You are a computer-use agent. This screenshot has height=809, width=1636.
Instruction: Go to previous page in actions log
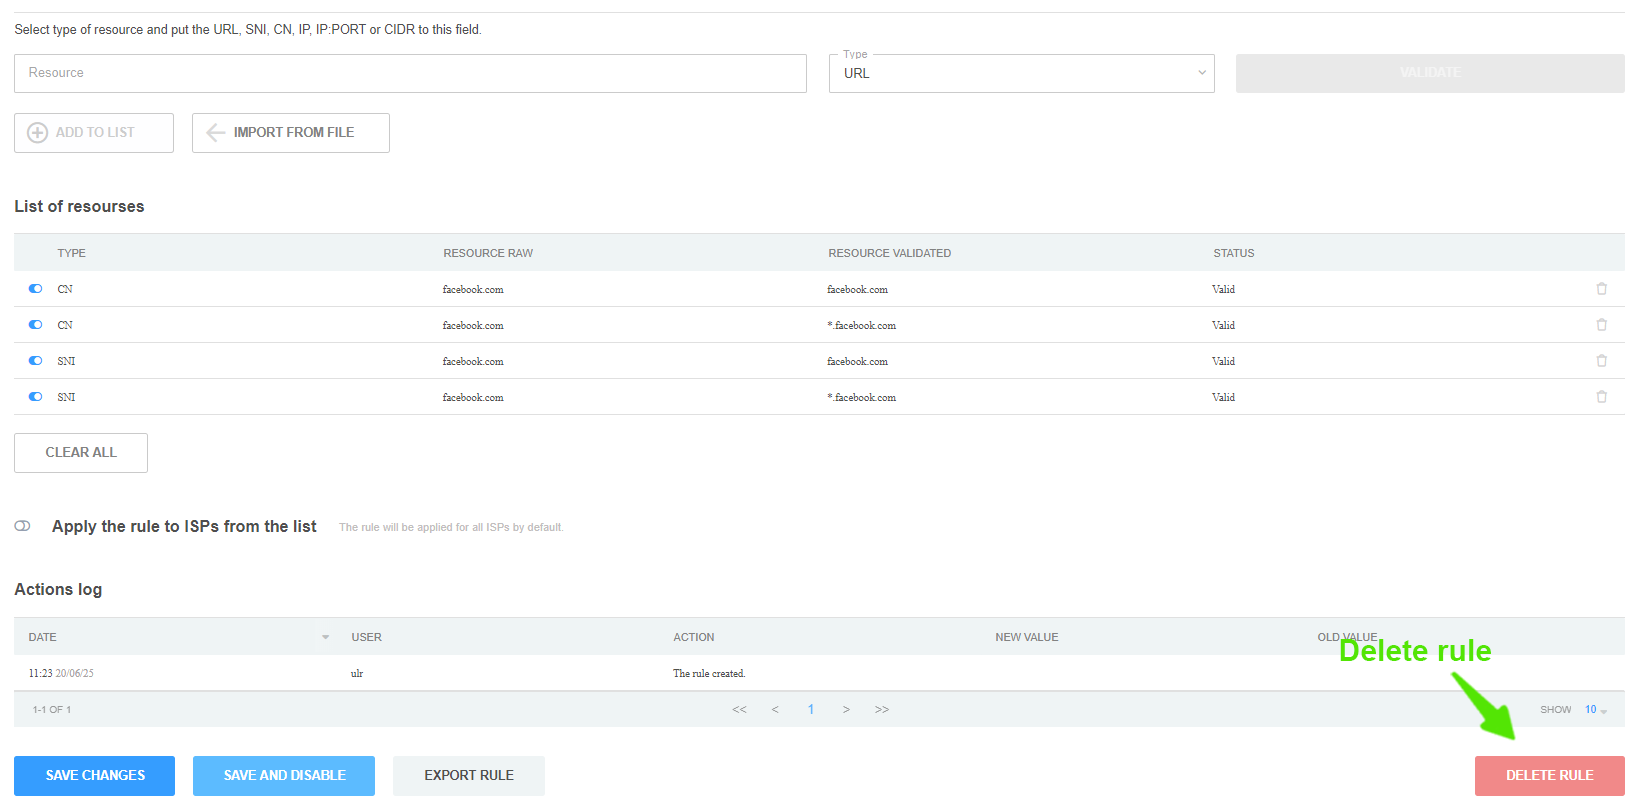775,710
